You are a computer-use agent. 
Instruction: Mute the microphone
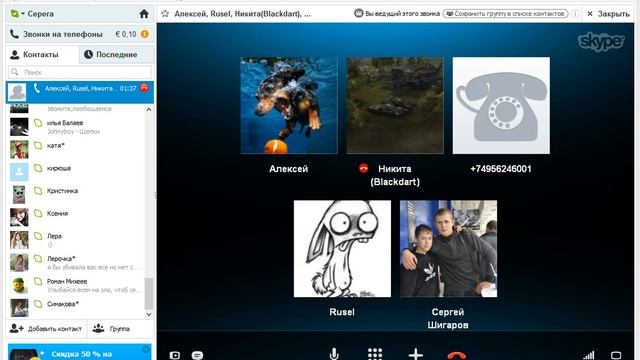pyautogui.click(x=334, y=354)
